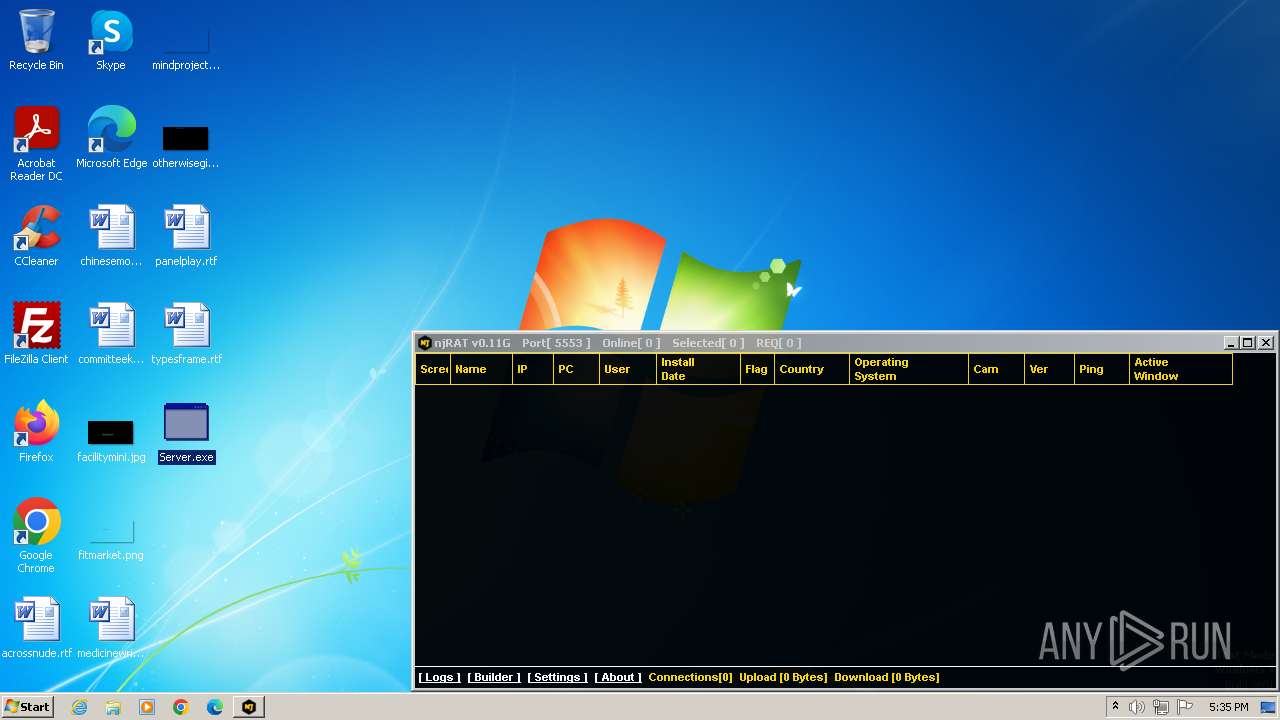The height and width of the screenshot is (720, 1280).
Task: Sort by the Flag column header
Action: (x=757, y=369)
